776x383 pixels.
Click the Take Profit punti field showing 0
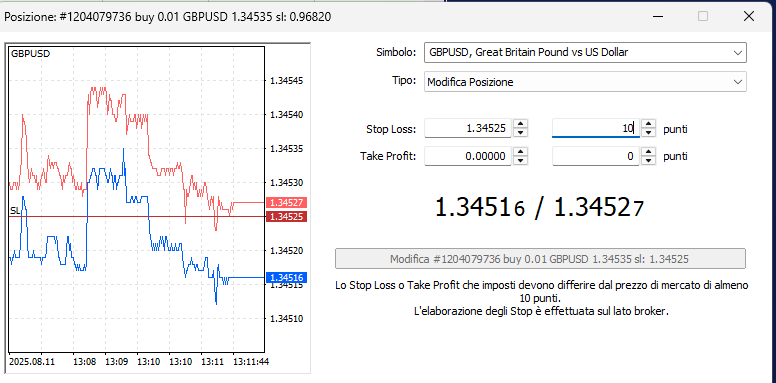(x=595, y=157)
